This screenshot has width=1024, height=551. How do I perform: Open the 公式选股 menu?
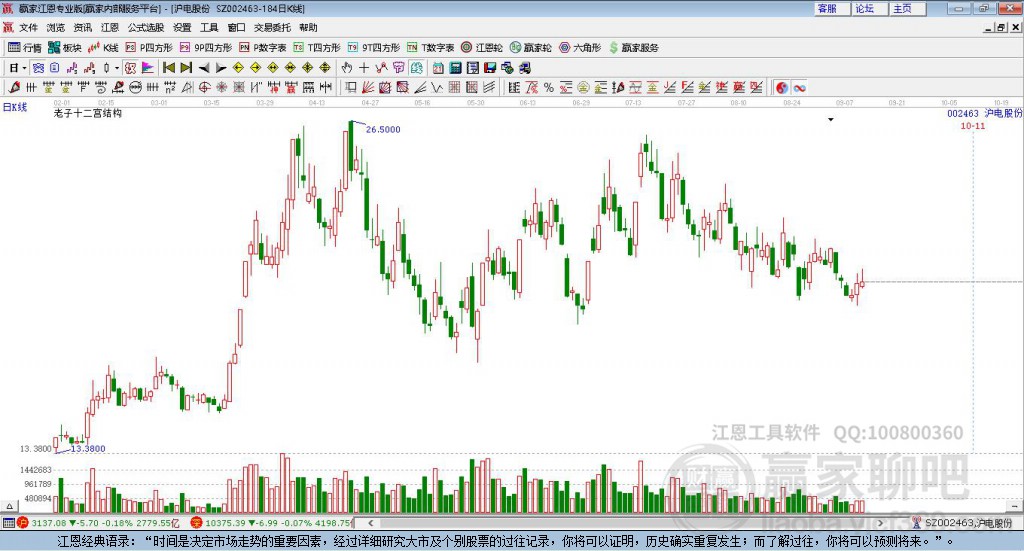click(146, 27)
